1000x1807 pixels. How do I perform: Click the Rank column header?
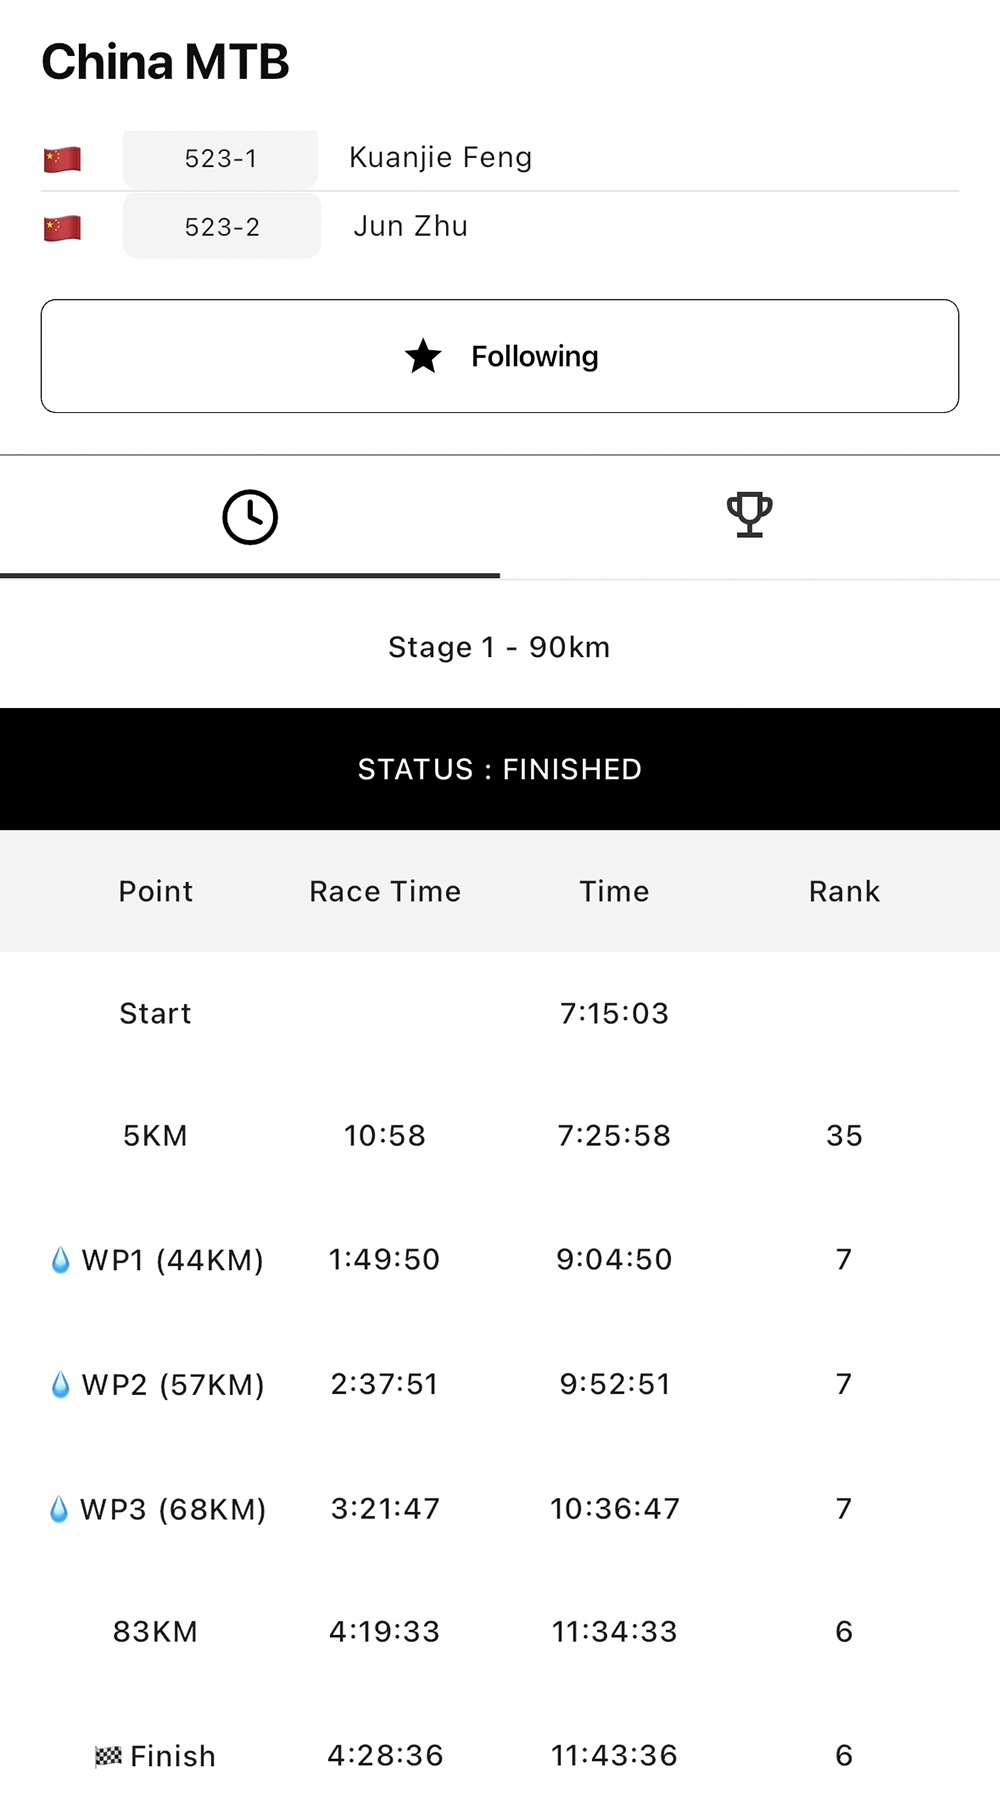[x=844, y=891]
